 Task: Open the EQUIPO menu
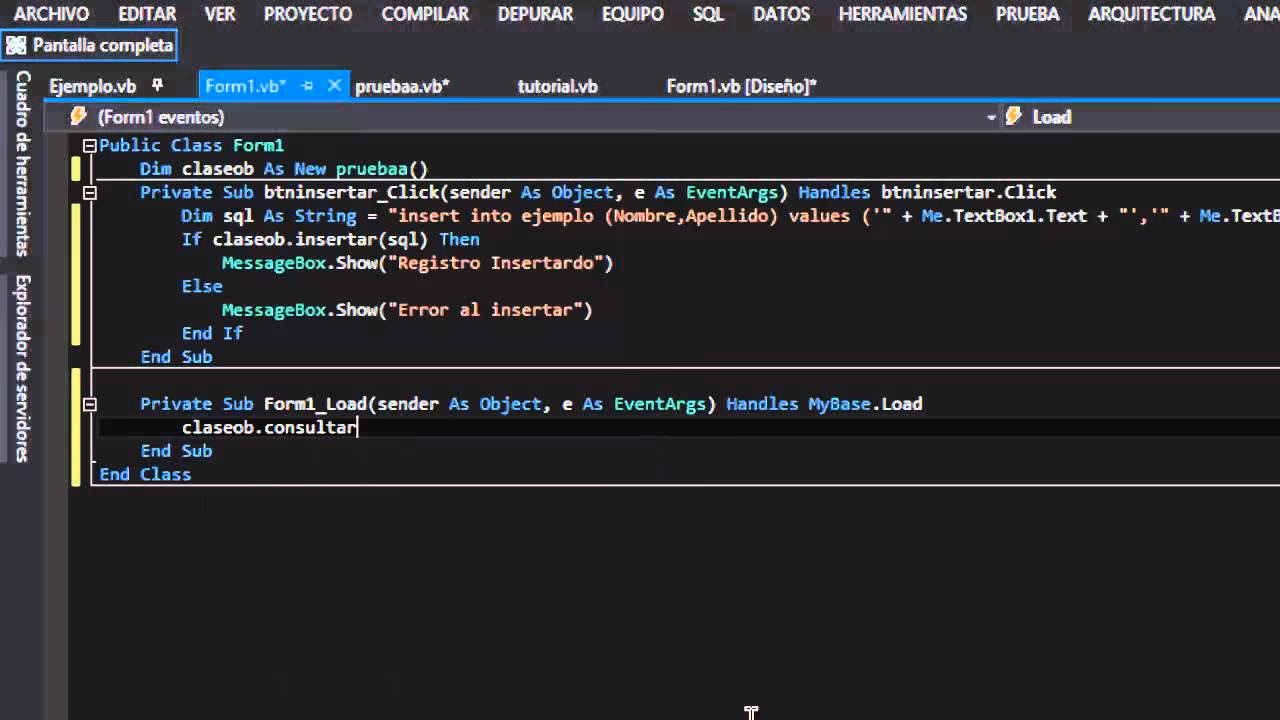[x=633, y=14]
